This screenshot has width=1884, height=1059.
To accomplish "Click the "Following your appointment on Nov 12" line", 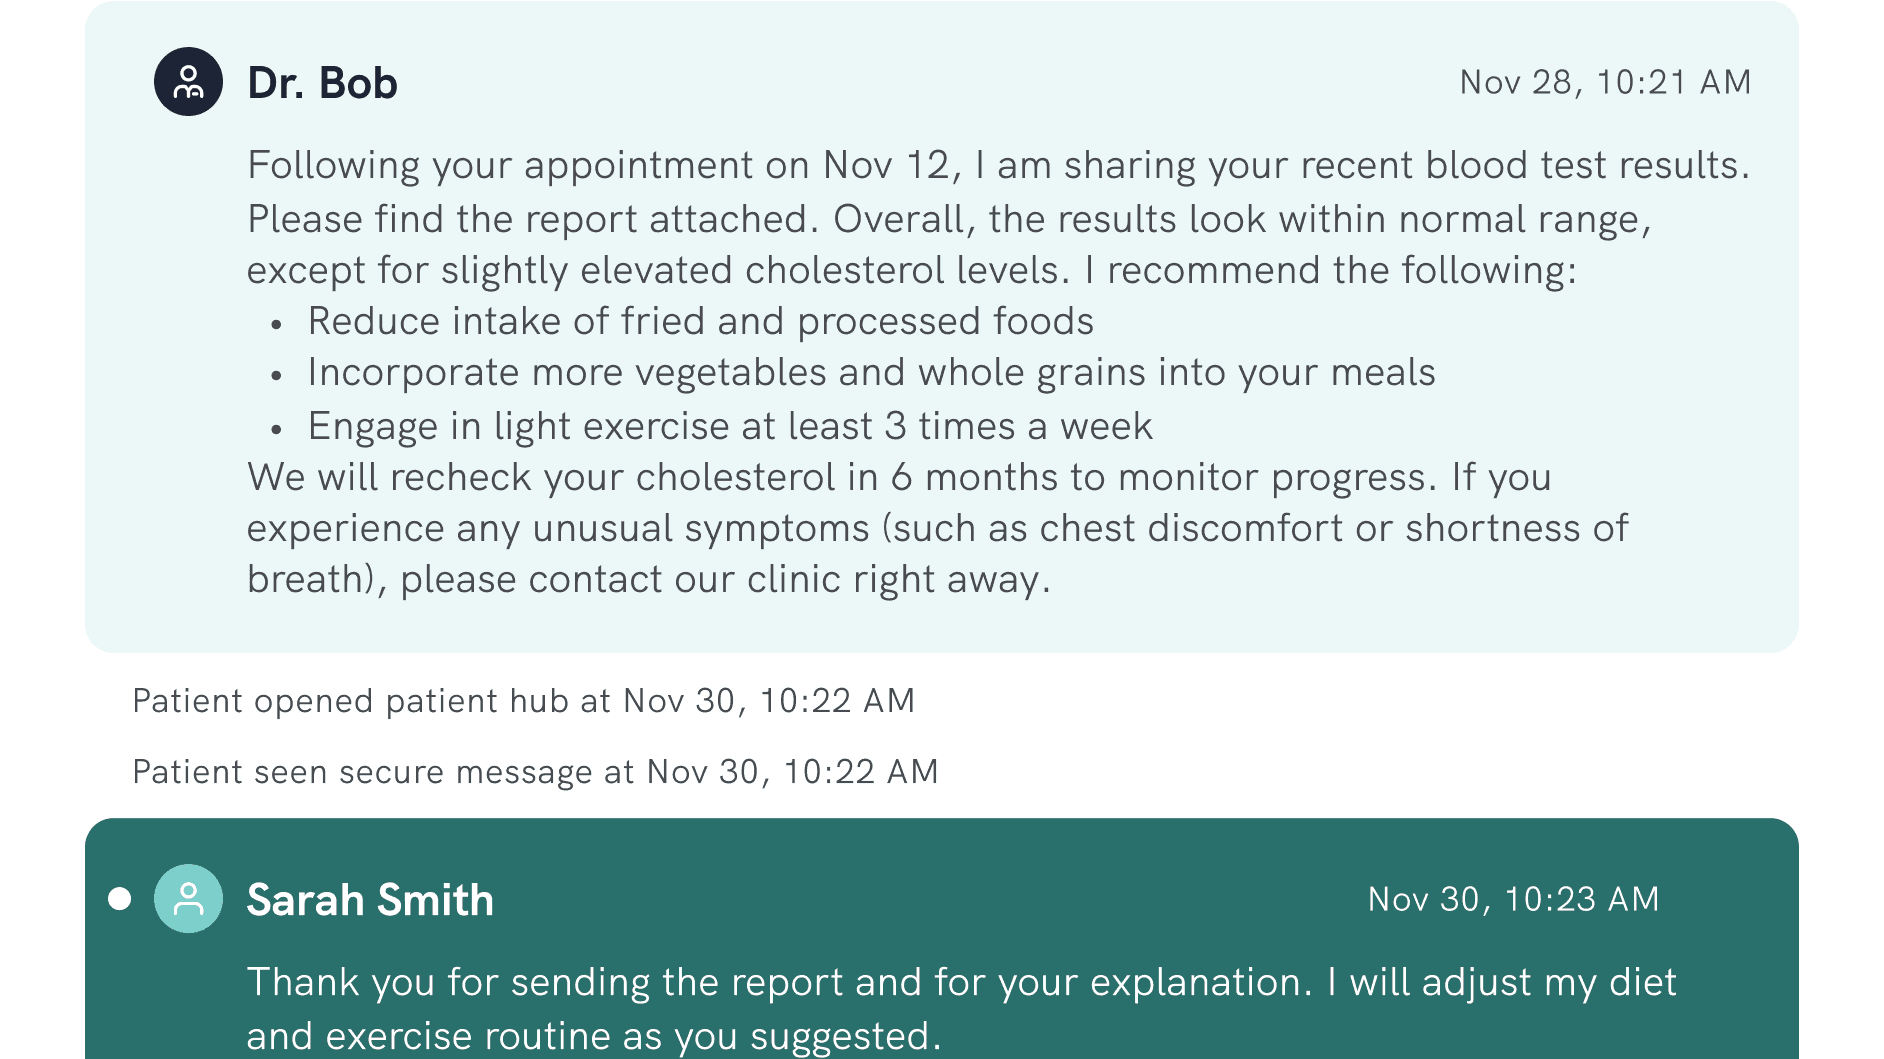I will tap(998, 166).
